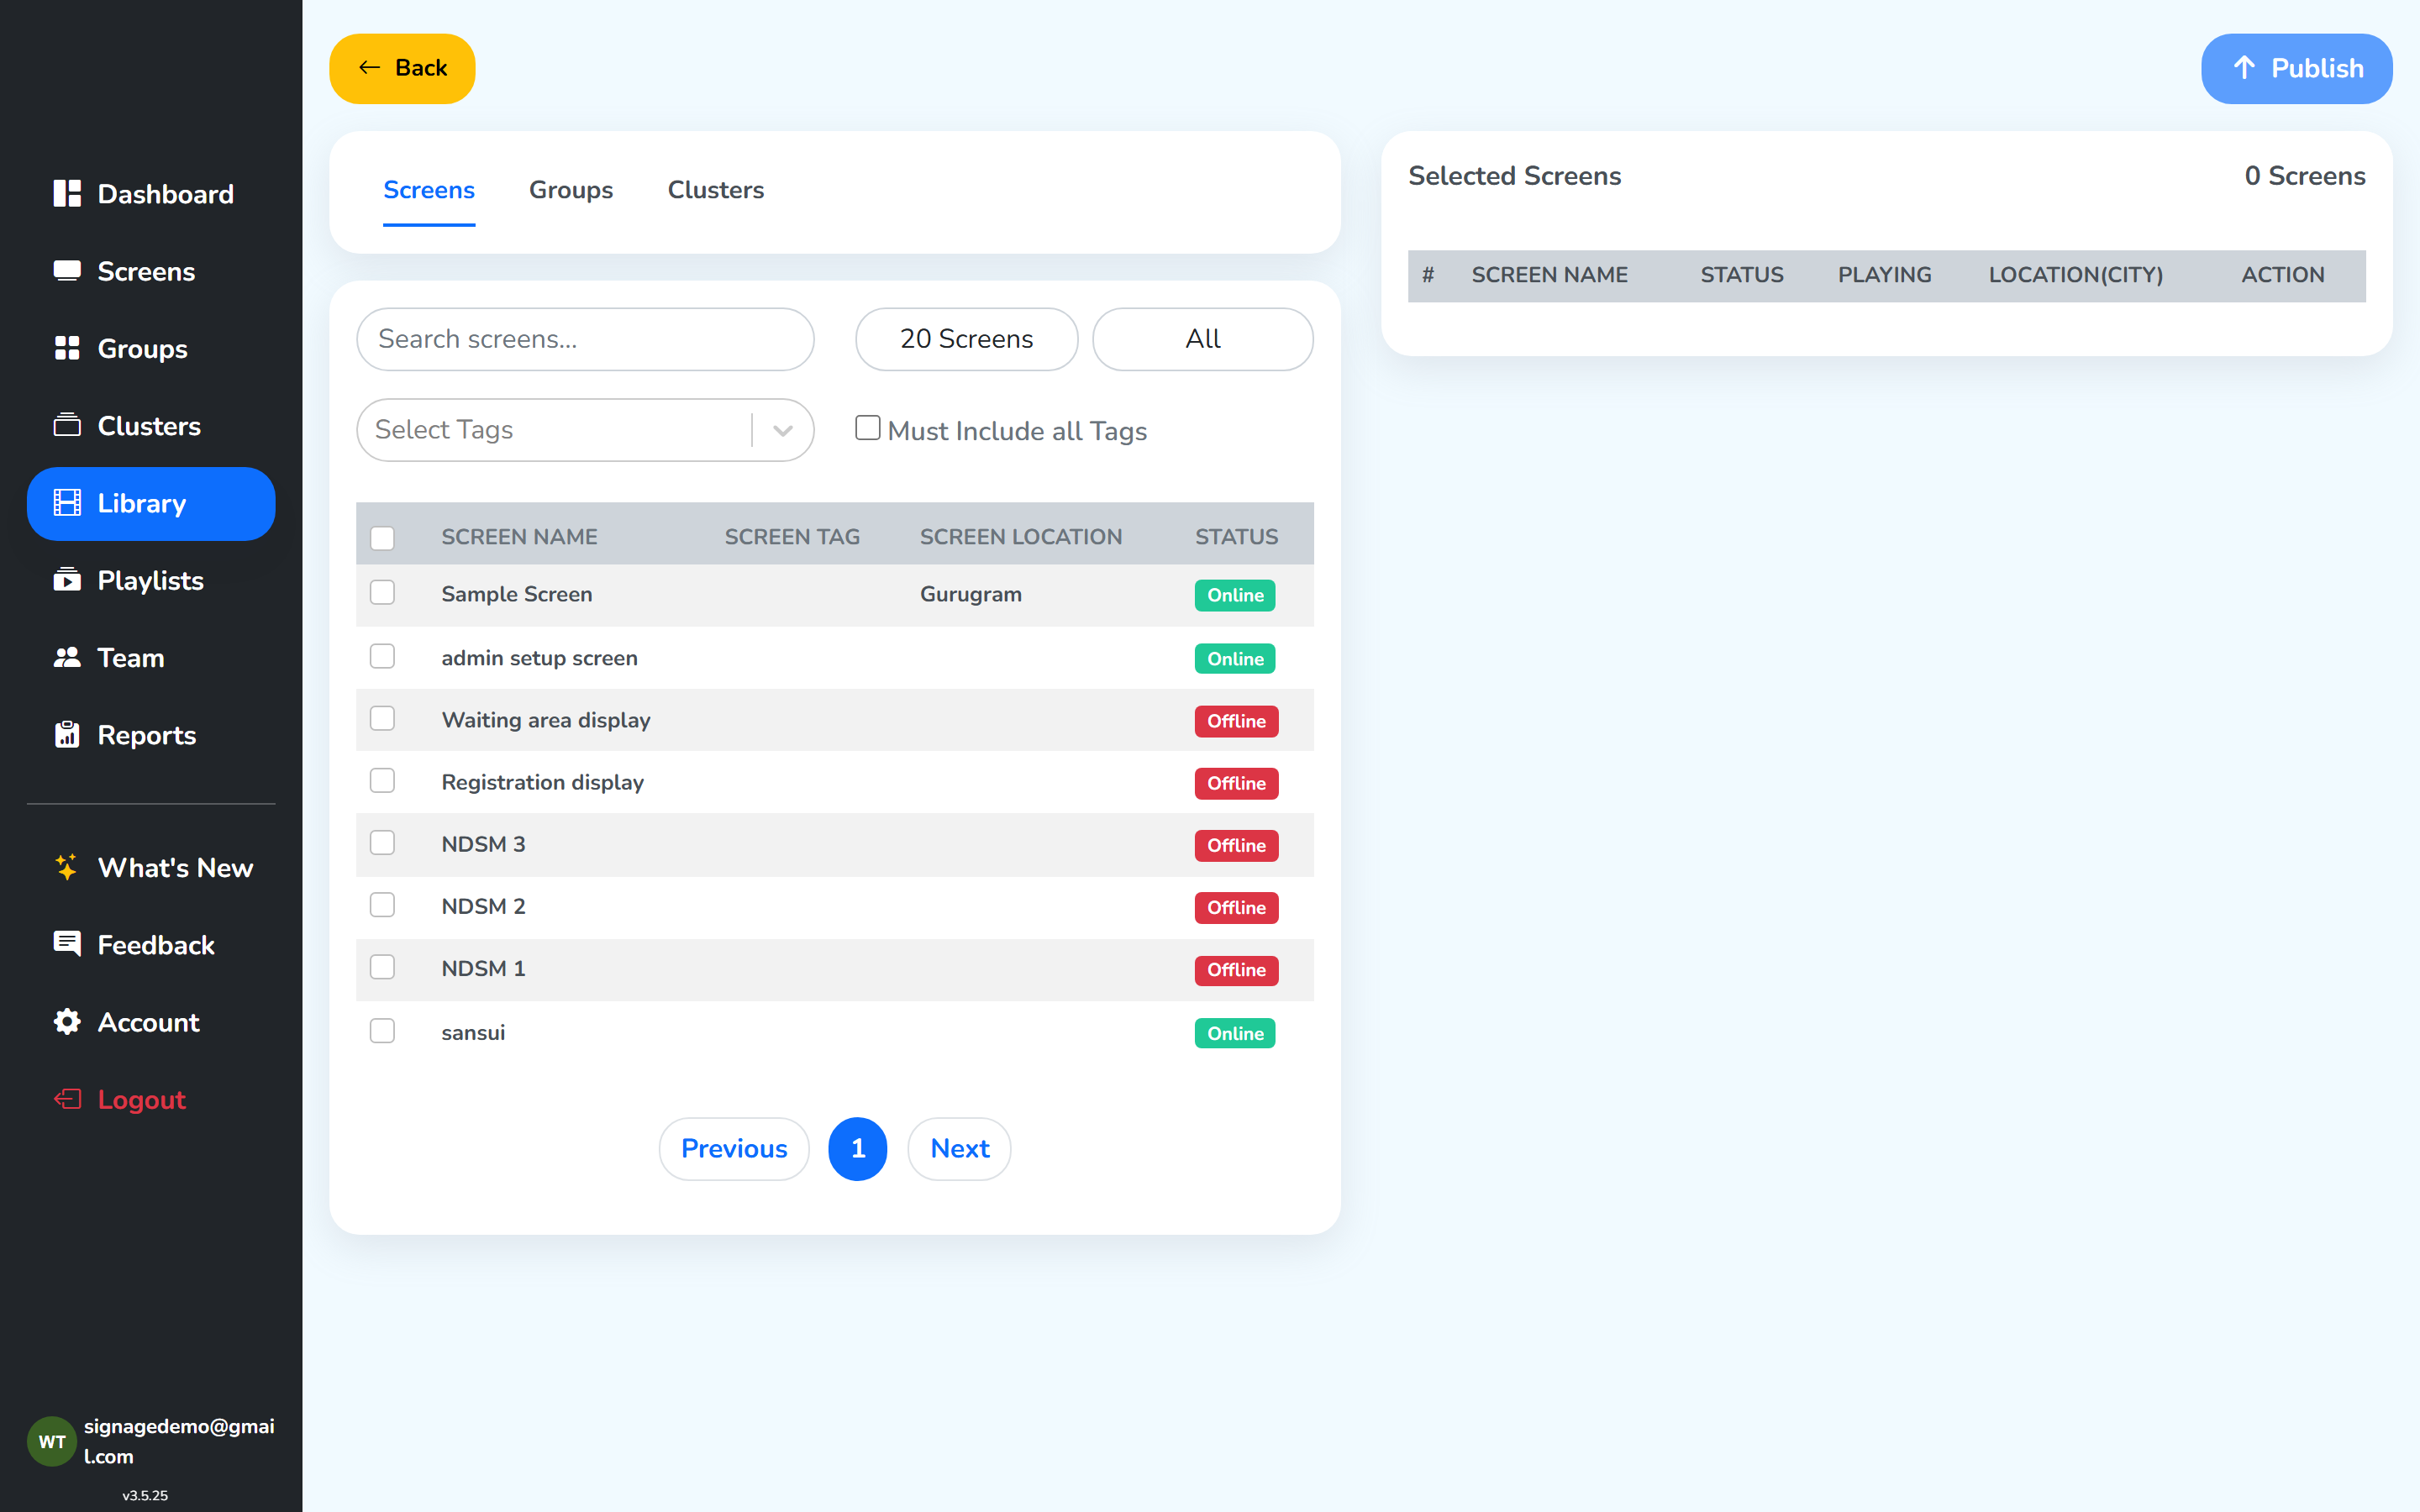
Task: Click the upload arrow on Publish
Action: pos(2244,67)
